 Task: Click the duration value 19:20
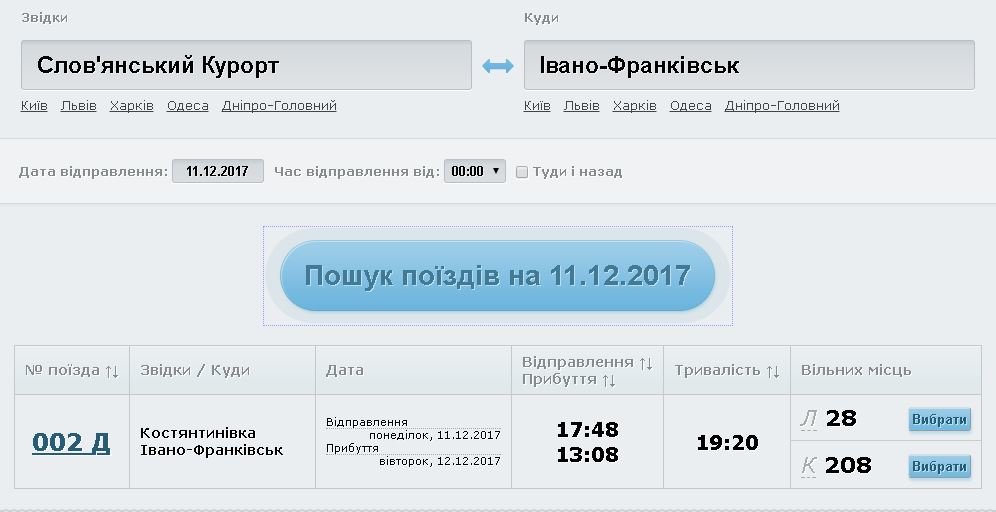(727, 443)
